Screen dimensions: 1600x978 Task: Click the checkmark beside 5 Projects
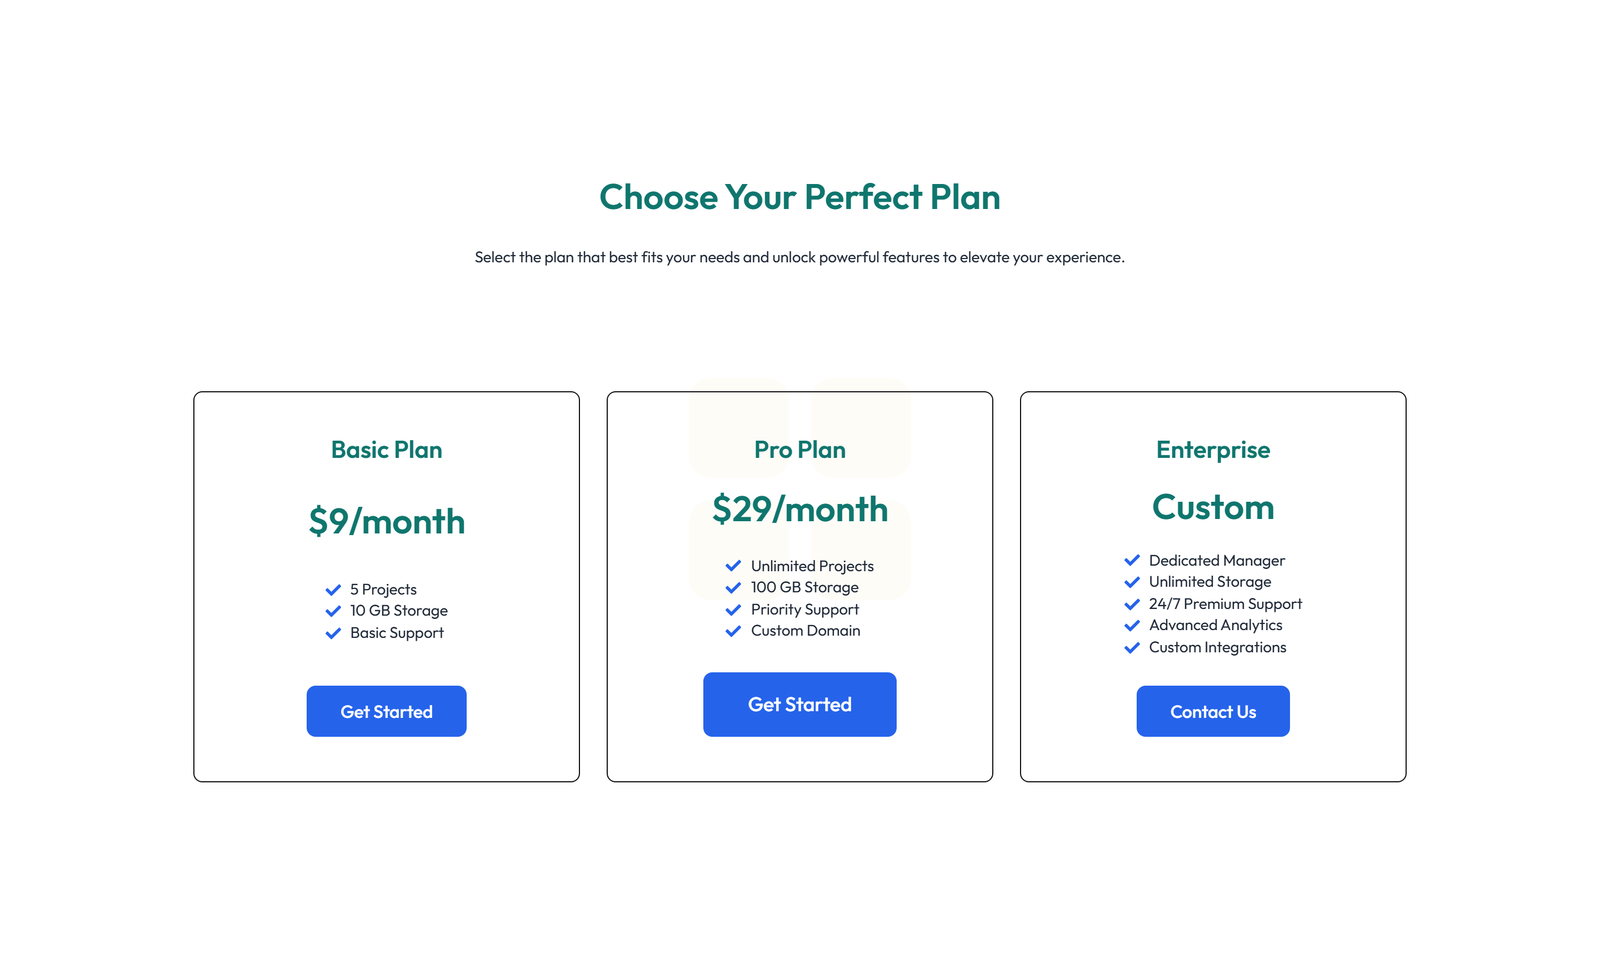(x=334, y=589)
